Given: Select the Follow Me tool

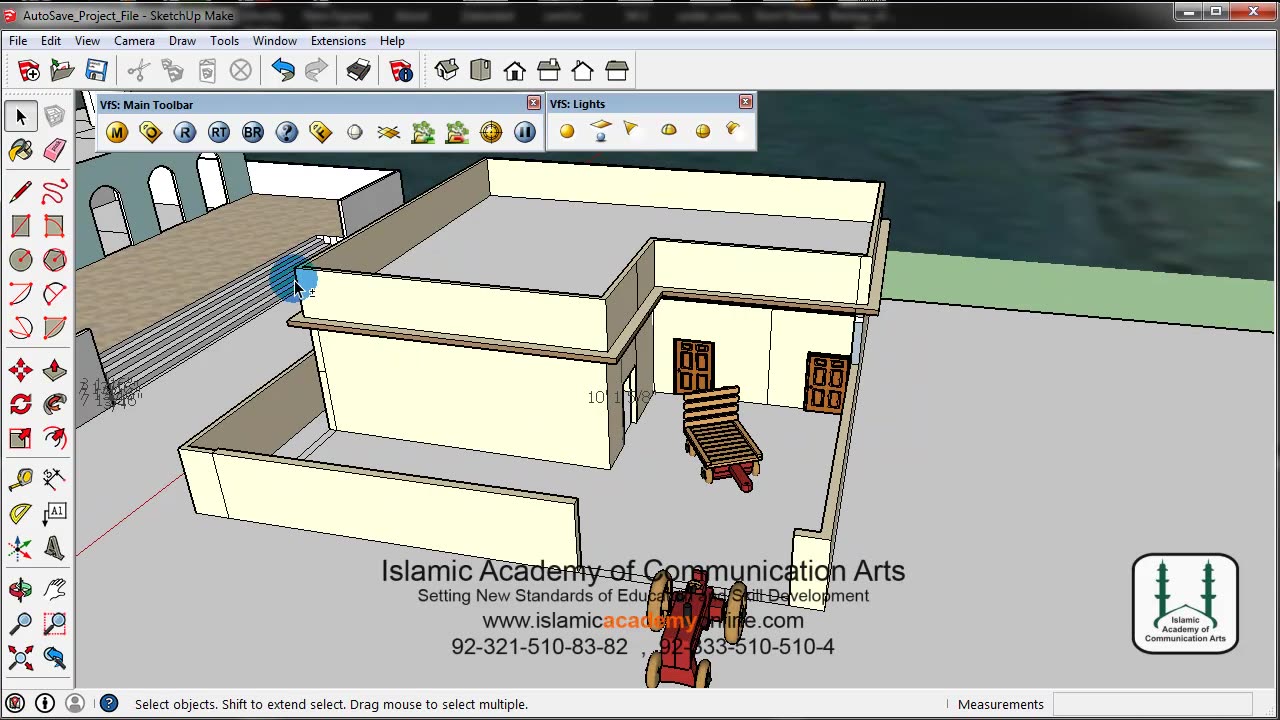Looking at the screenshot, I should pos(55,404).
